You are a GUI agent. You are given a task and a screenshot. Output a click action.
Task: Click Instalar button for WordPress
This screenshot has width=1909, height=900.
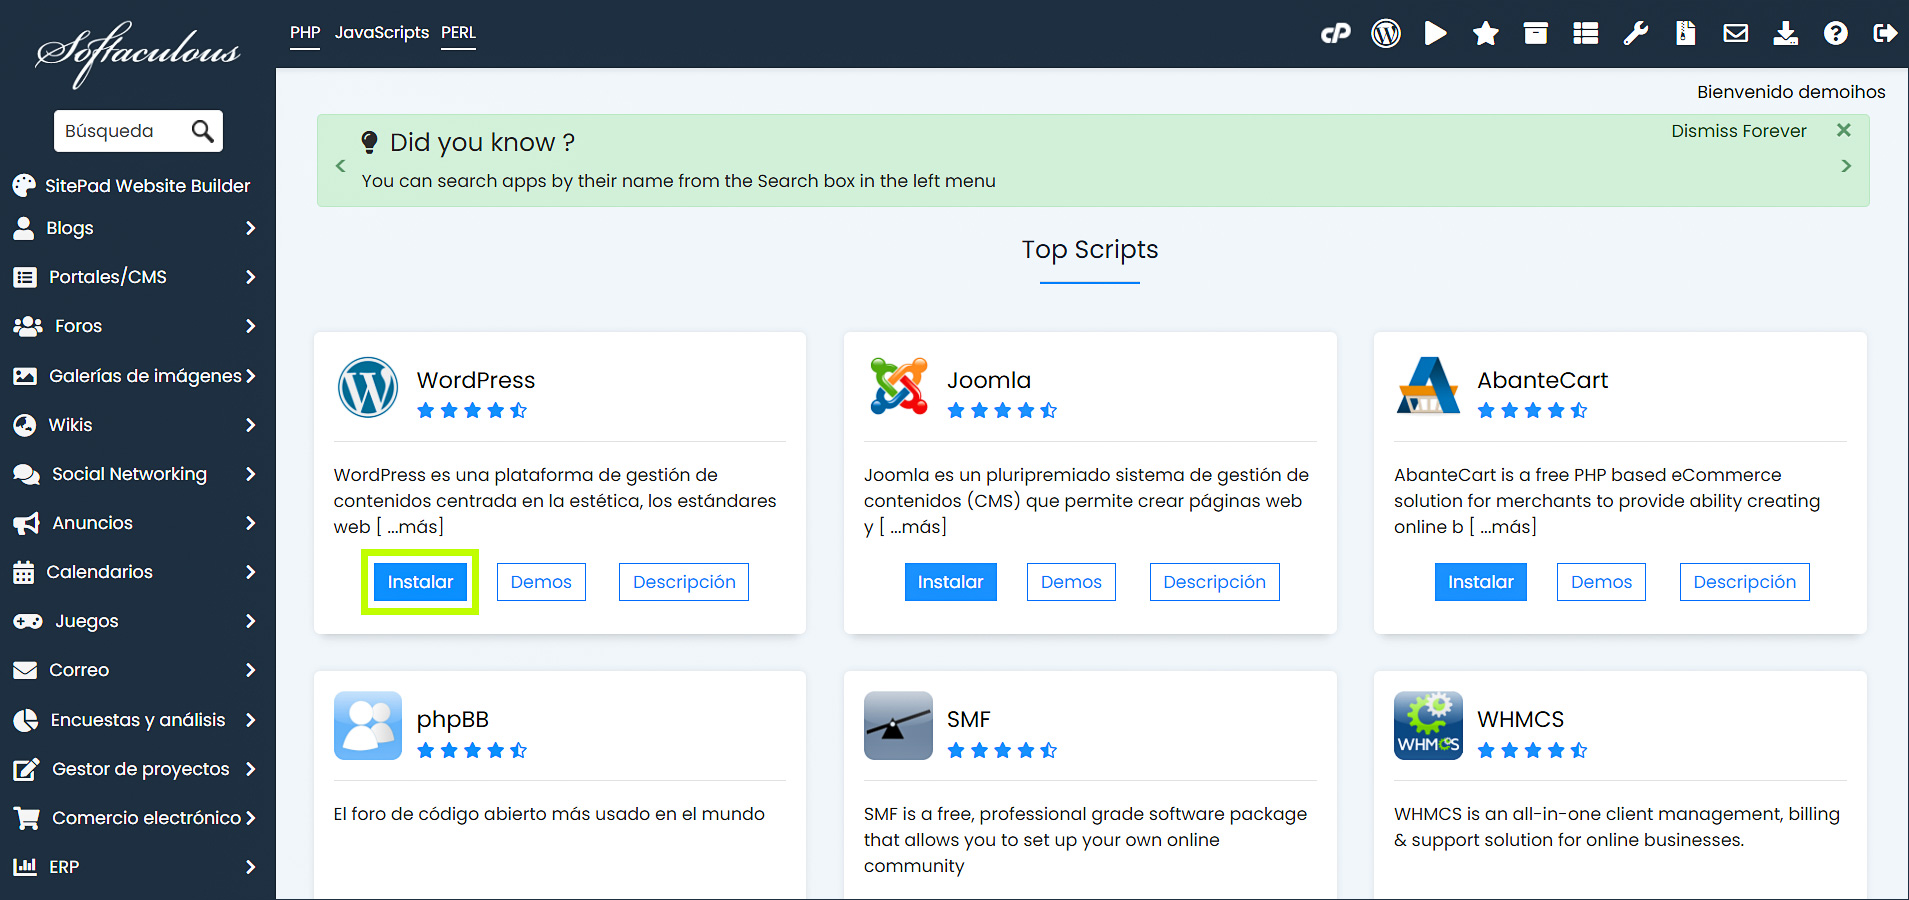tap(420, 582)
